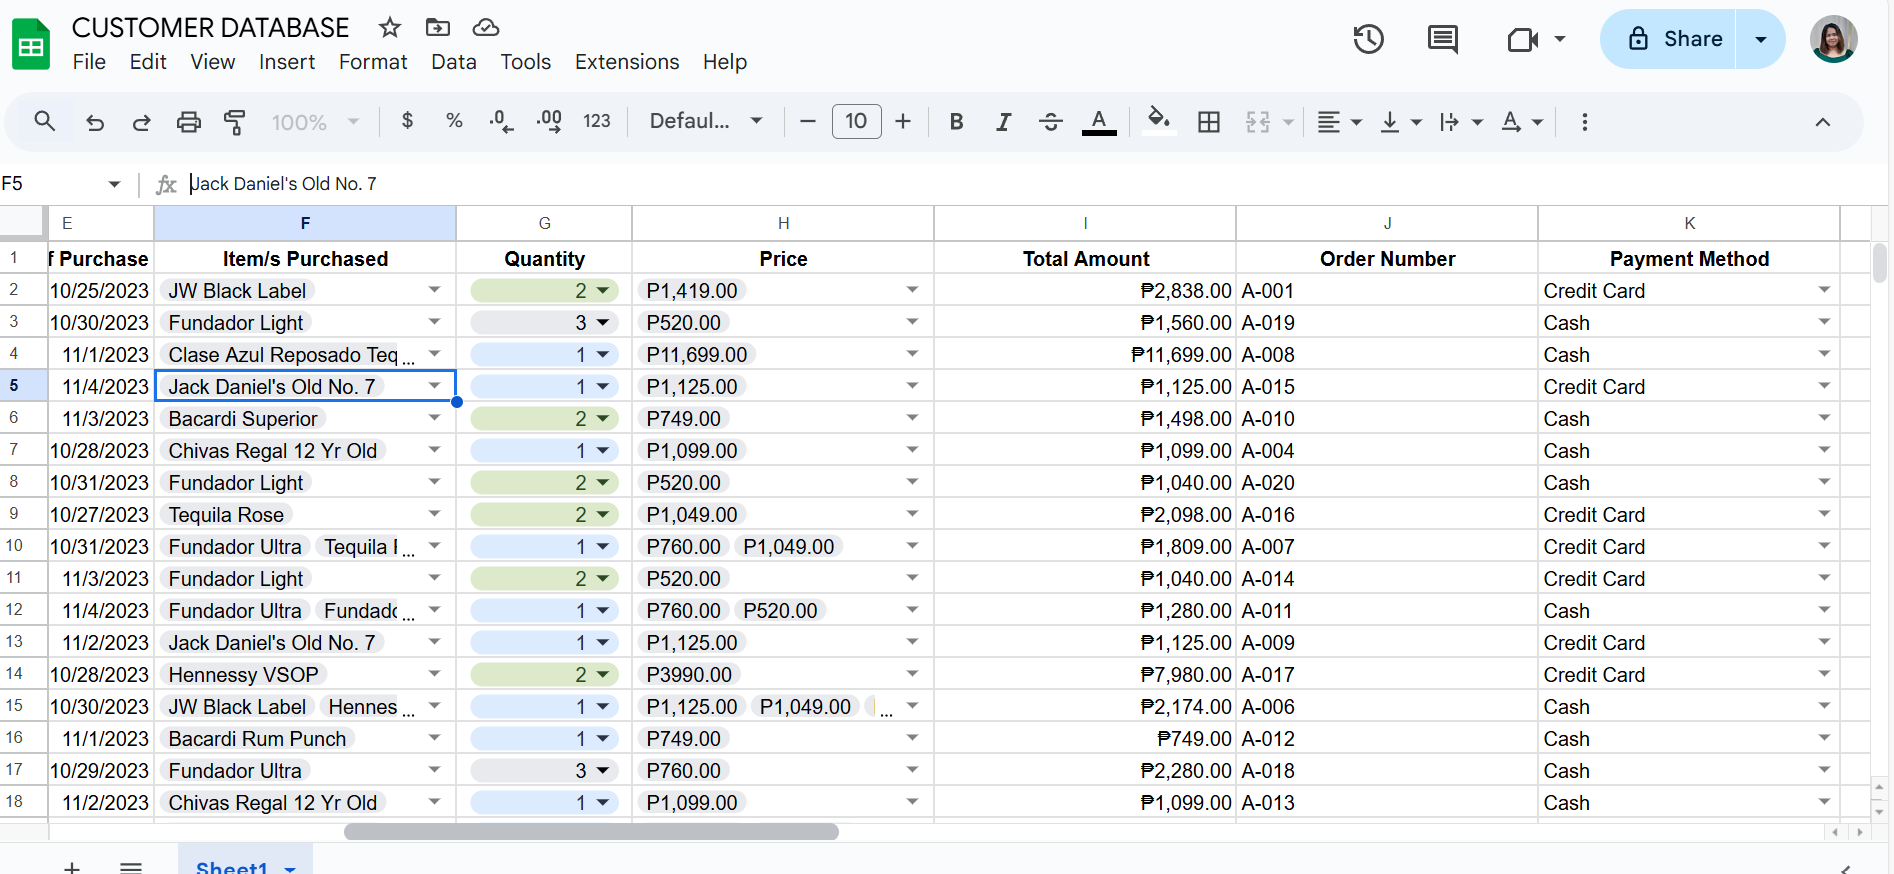Format as currency with dollar icon
Screen dimensions: 1894x874
pyautogui.click(x=407, y=121)
